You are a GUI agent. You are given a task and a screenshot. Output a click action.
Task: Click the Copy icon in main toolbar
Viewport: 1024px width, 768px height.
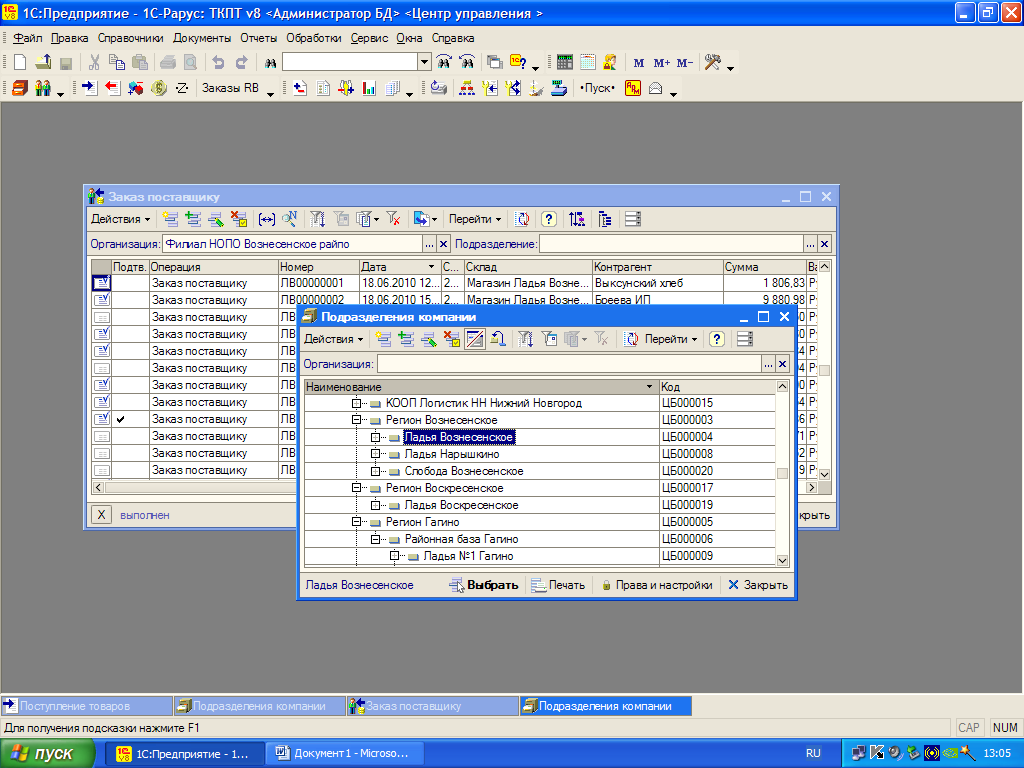tap(117, 63)
